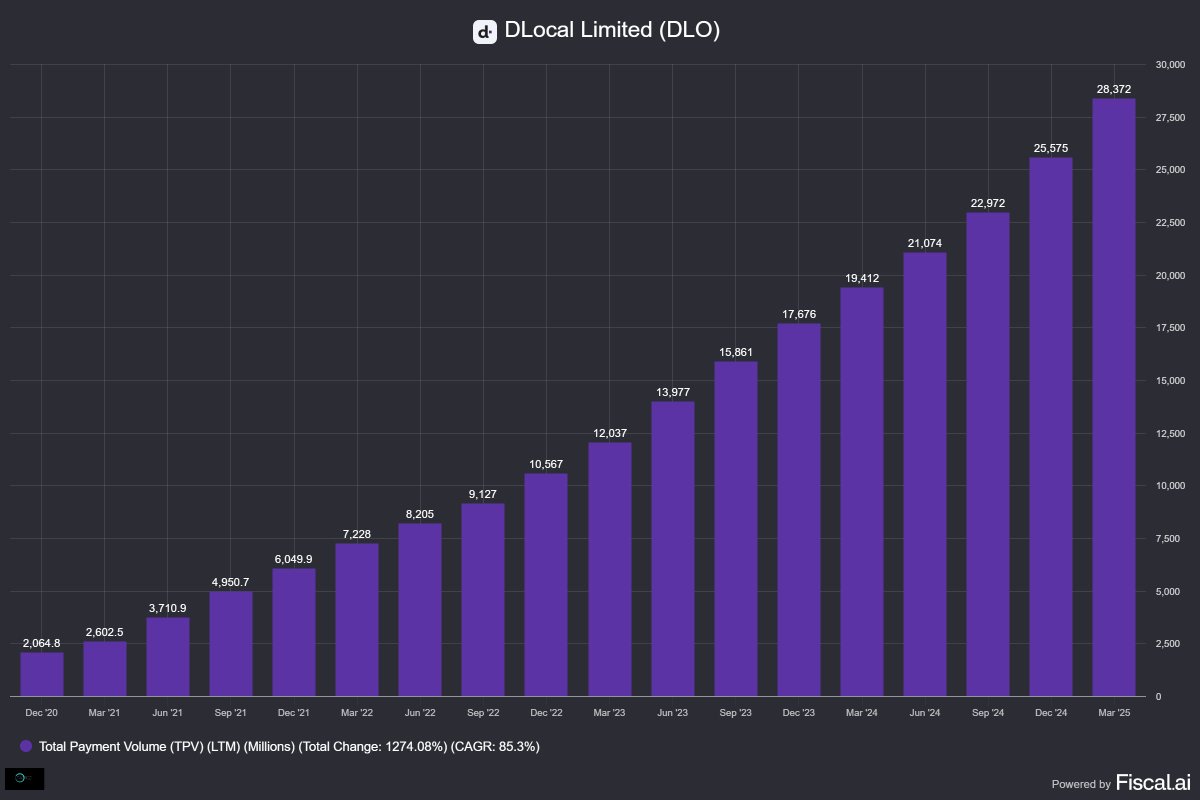Click the 2,602.5 value label
1200x800 pixels.
(x=105, y=631)
